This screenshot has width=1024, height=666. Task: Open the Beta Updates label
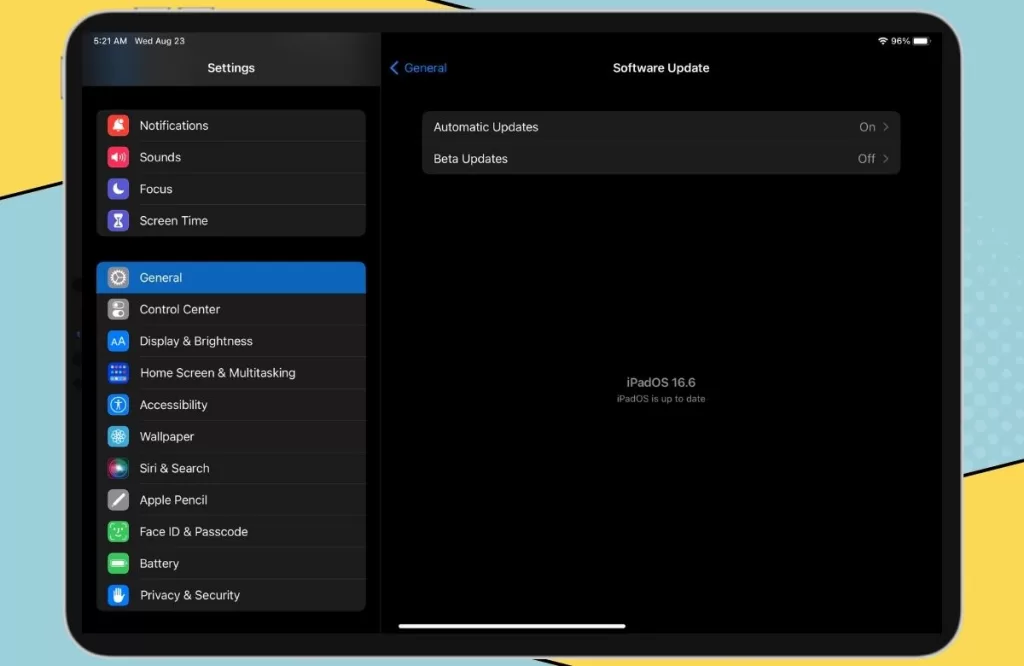coord(470,159)
